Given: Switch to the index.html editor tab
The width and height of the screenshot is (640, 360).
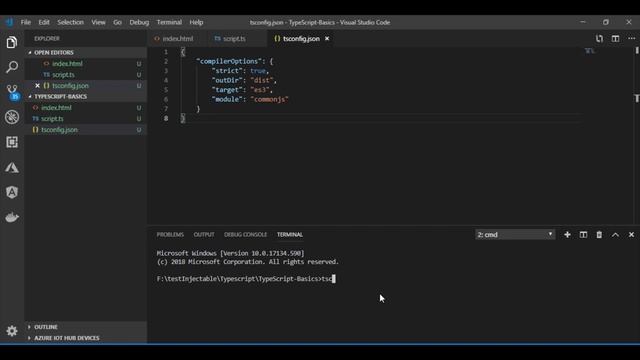Looking at the screenshot, I should pos(177,38).
